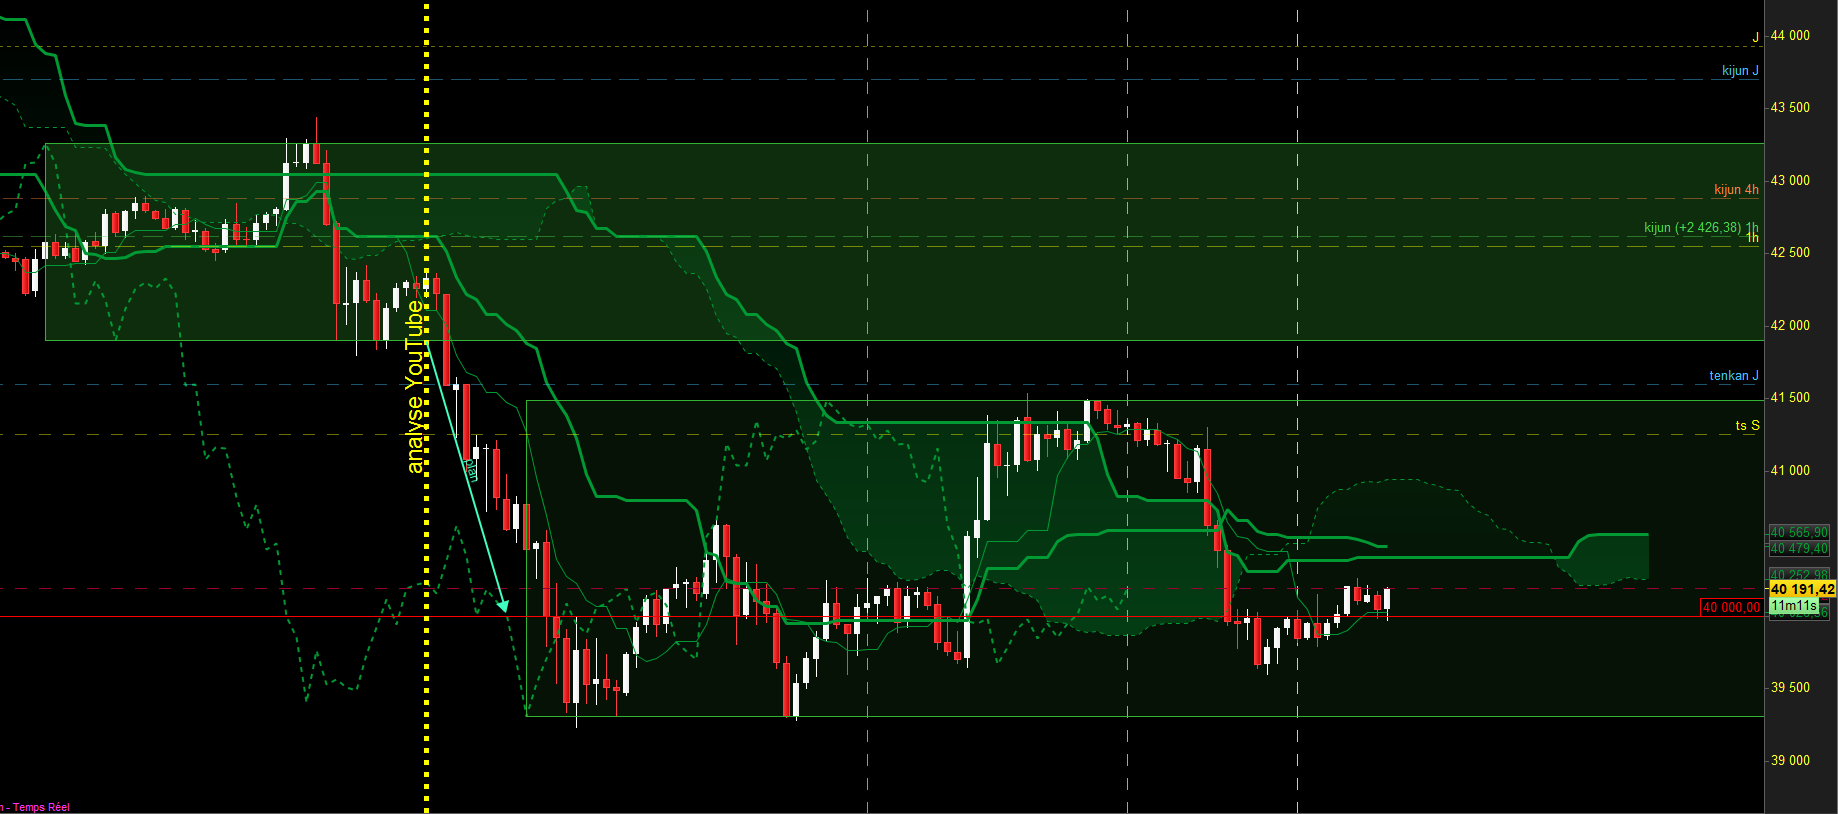
Task: Click the cyan arrow head near the 40 000 level
Action: [x=503, y=605]
